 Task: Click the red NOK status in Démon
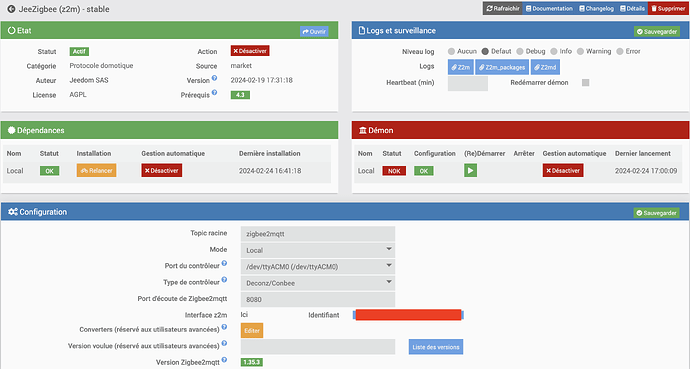point(394,171)
